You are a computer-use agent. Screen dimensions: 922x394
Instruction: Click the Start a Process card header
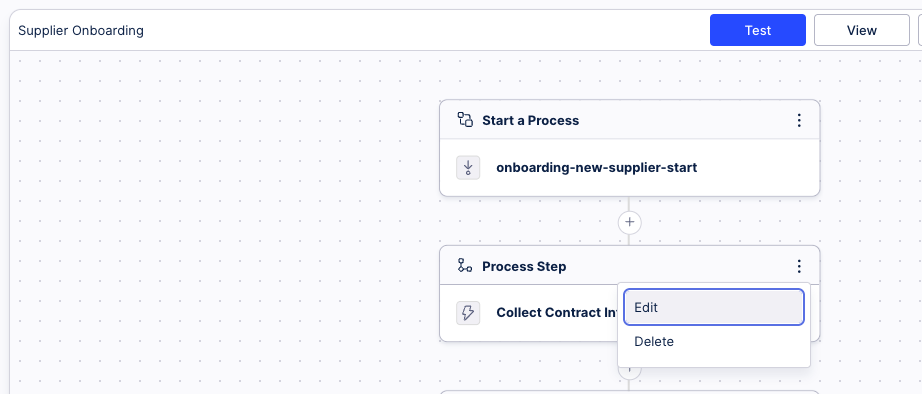point(629,120)
